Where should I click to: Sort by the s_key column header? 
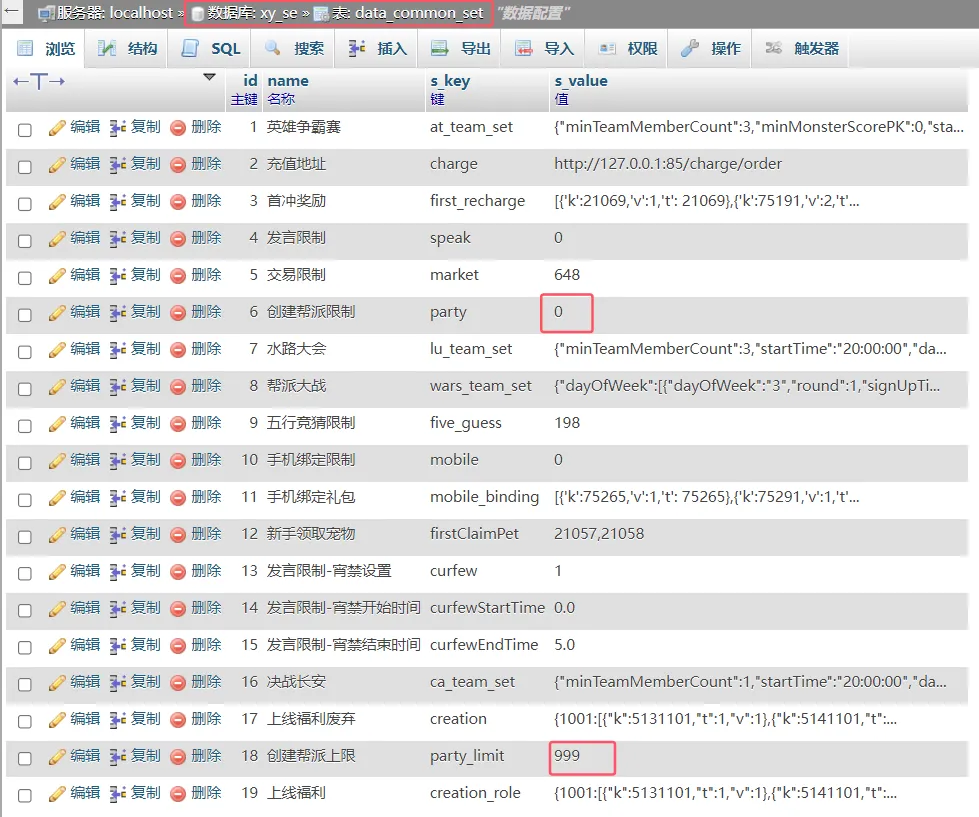(x=450, y=81)
